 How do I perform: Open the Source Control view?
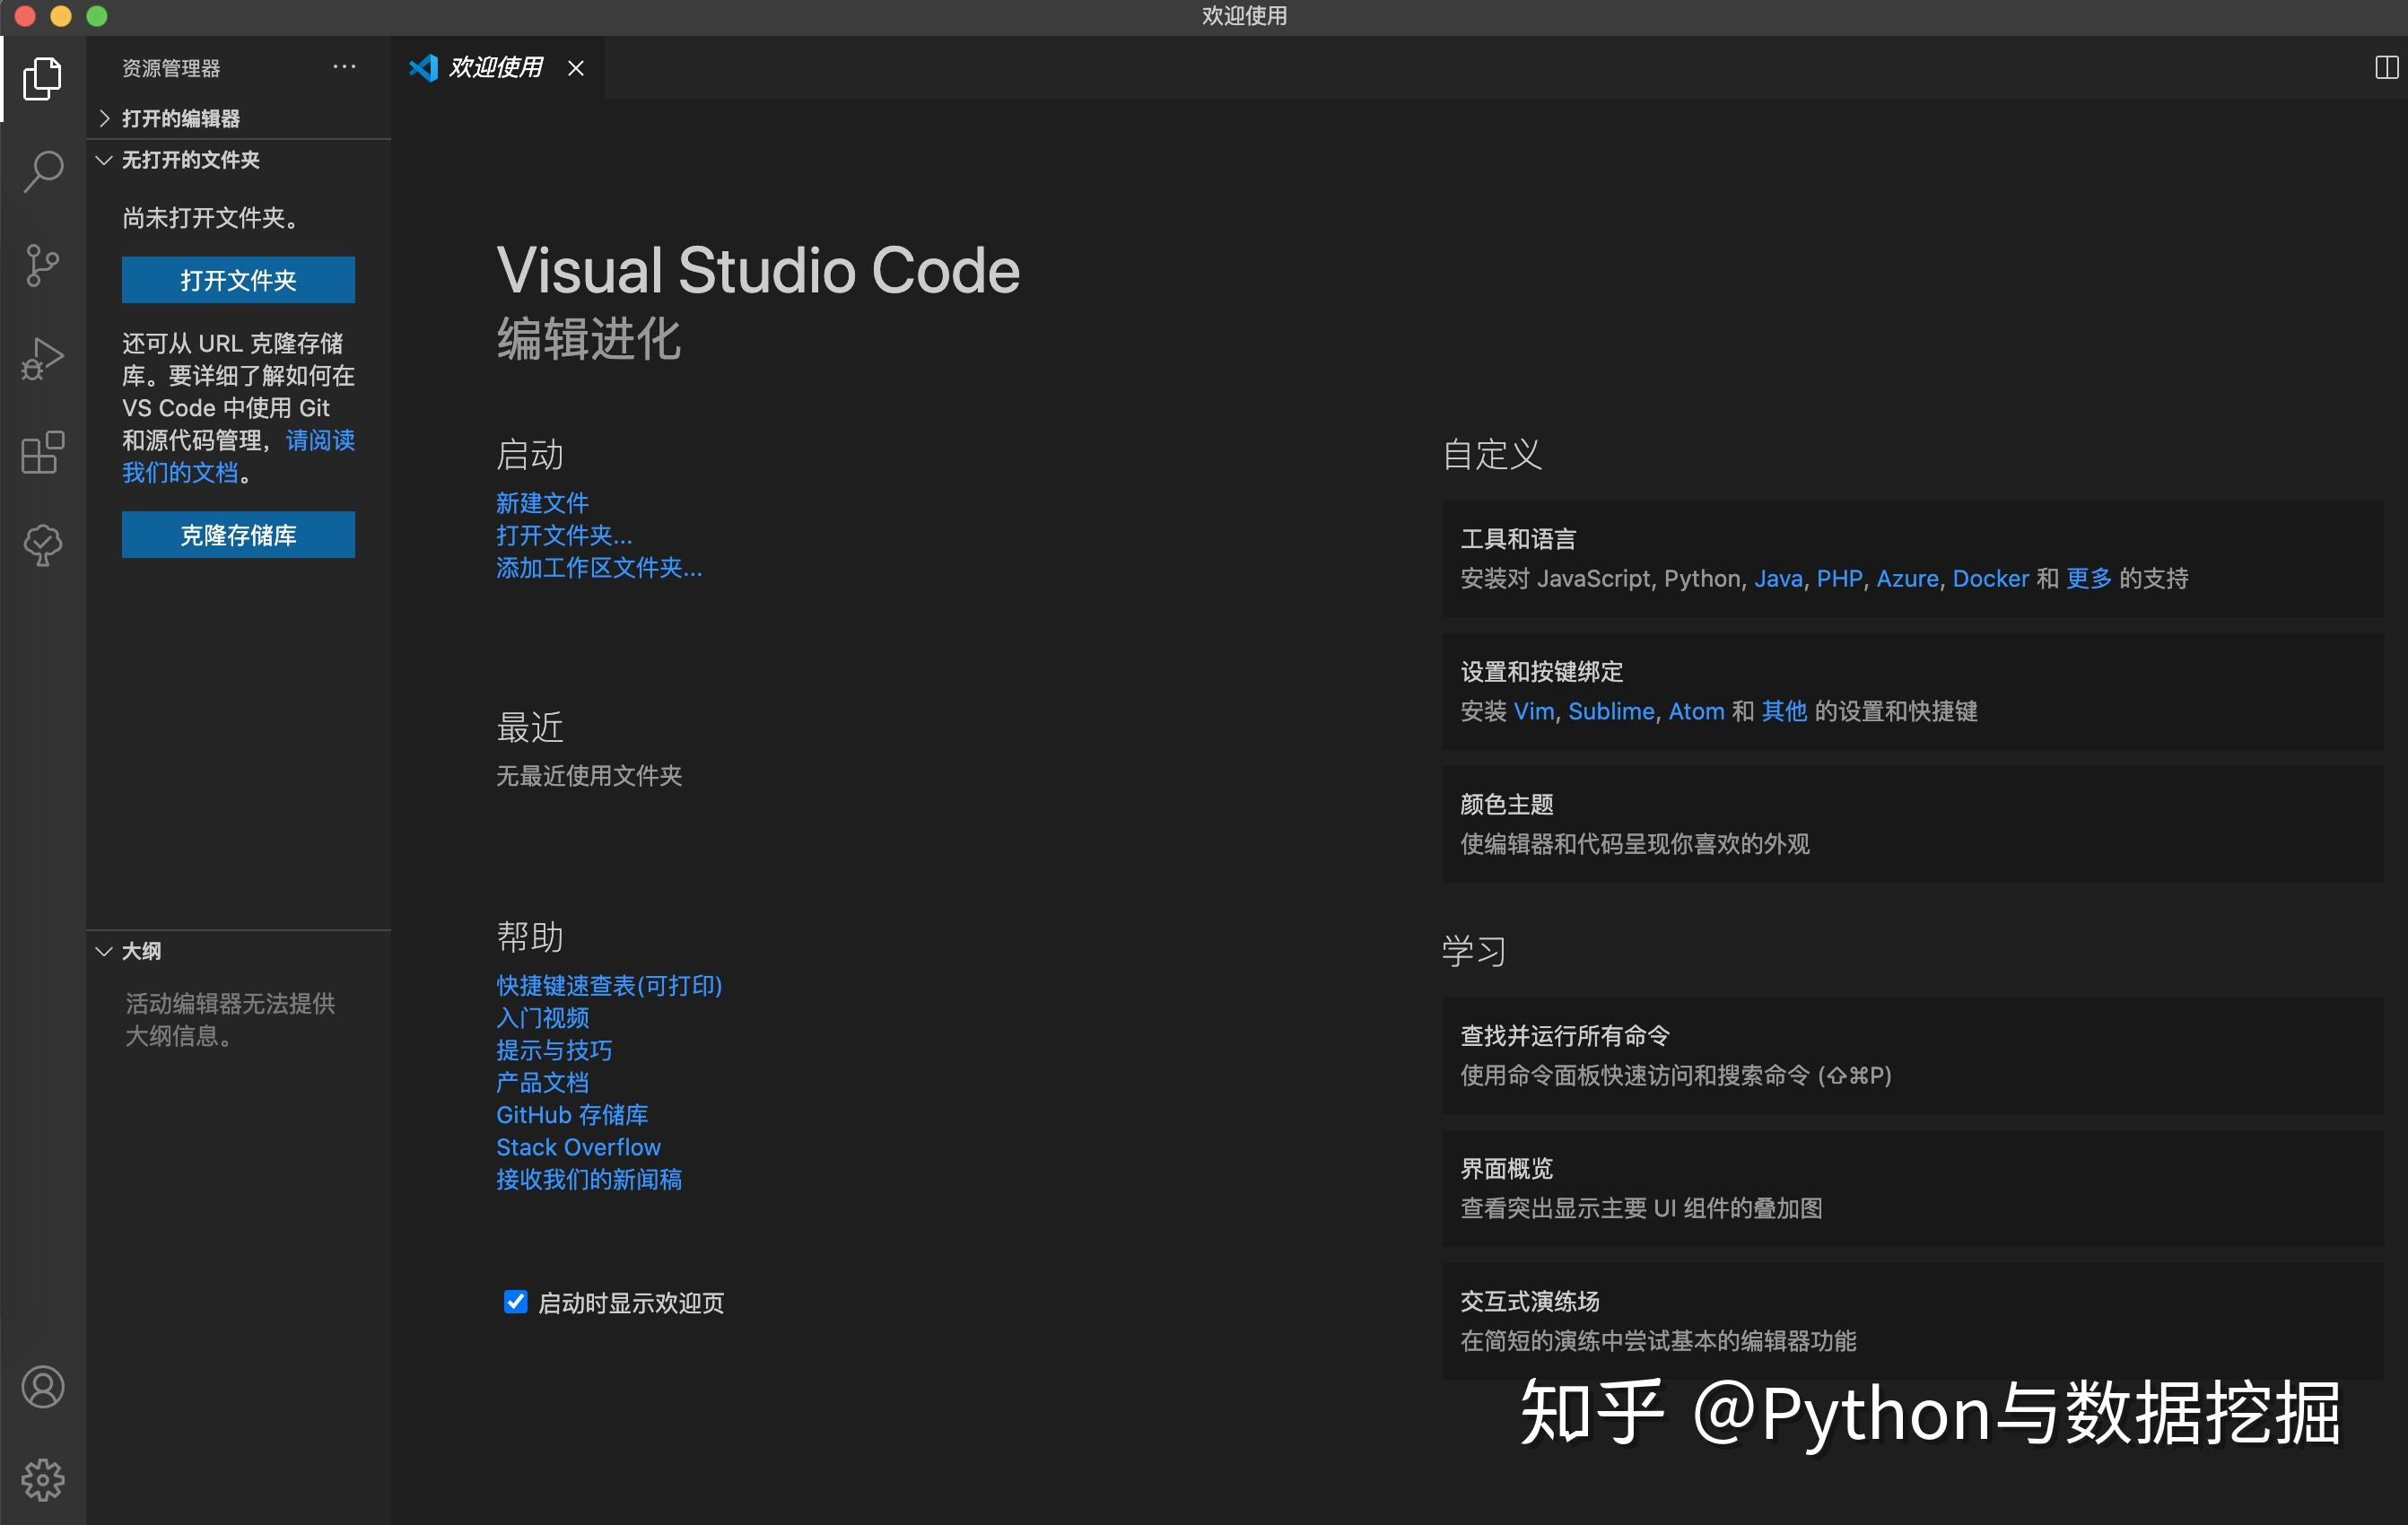[x=42, y=265]
